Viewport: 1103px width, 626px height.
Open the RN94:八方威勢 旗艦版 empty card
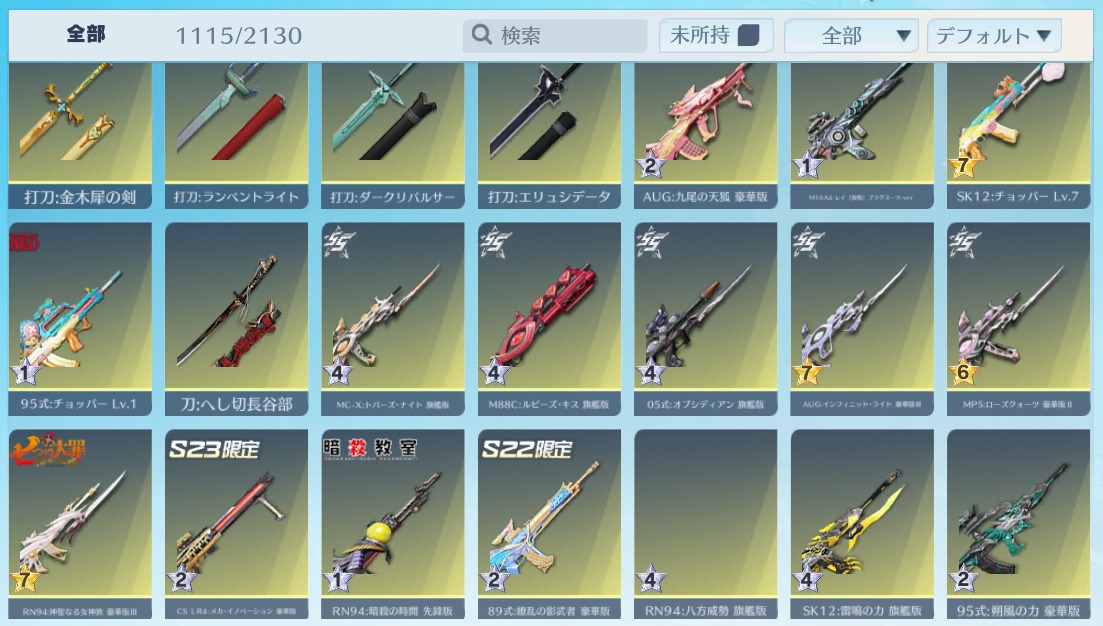tap(706, 525)
